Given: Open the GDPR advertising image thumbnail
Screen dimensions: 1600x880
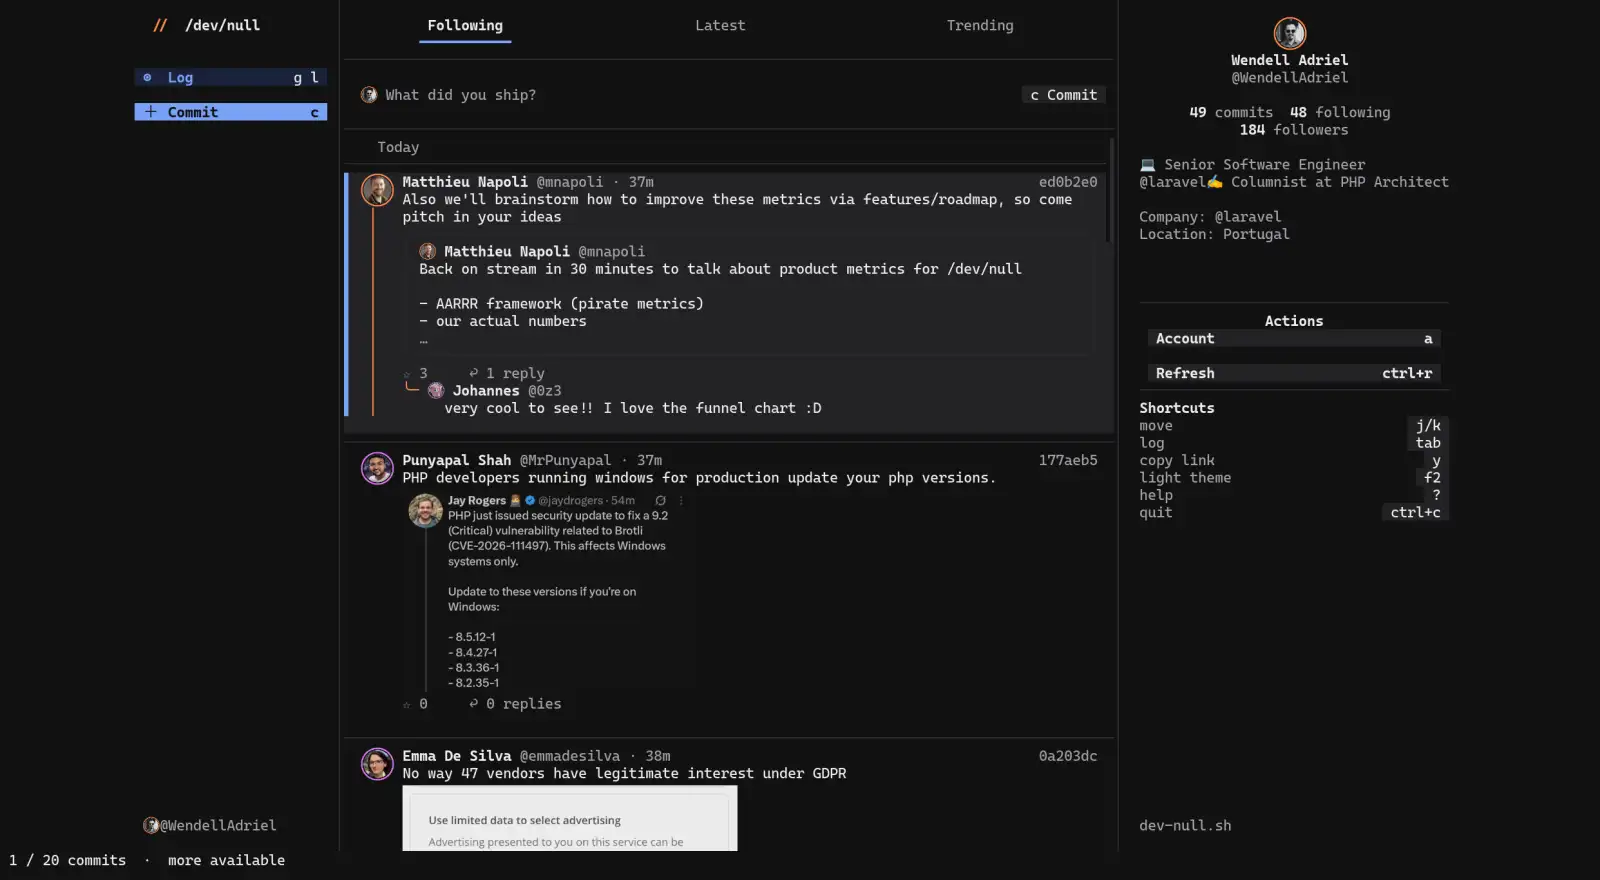Looking at the screenshot, I should pos(570,818).
